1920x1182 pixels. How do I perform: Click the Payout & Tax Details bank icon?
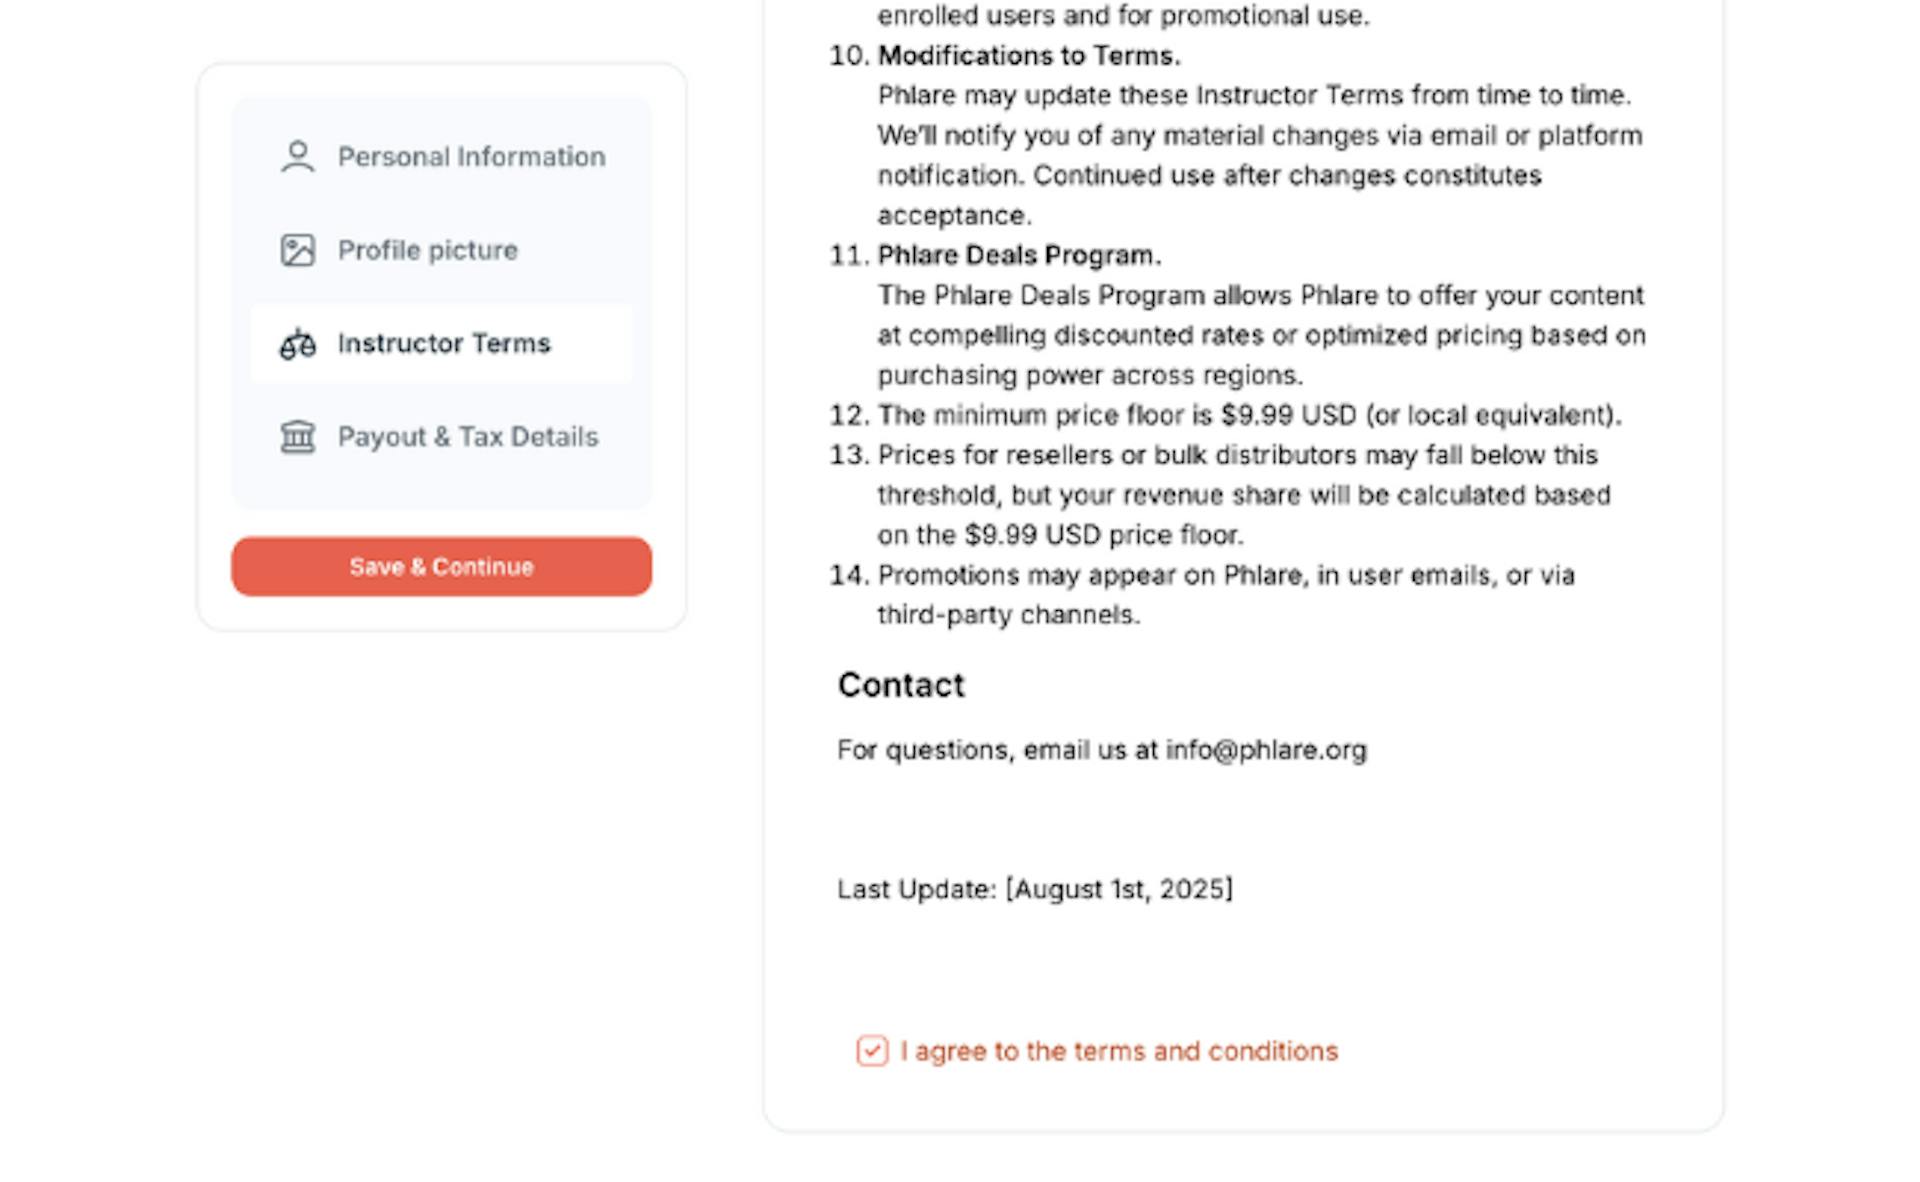297,437
